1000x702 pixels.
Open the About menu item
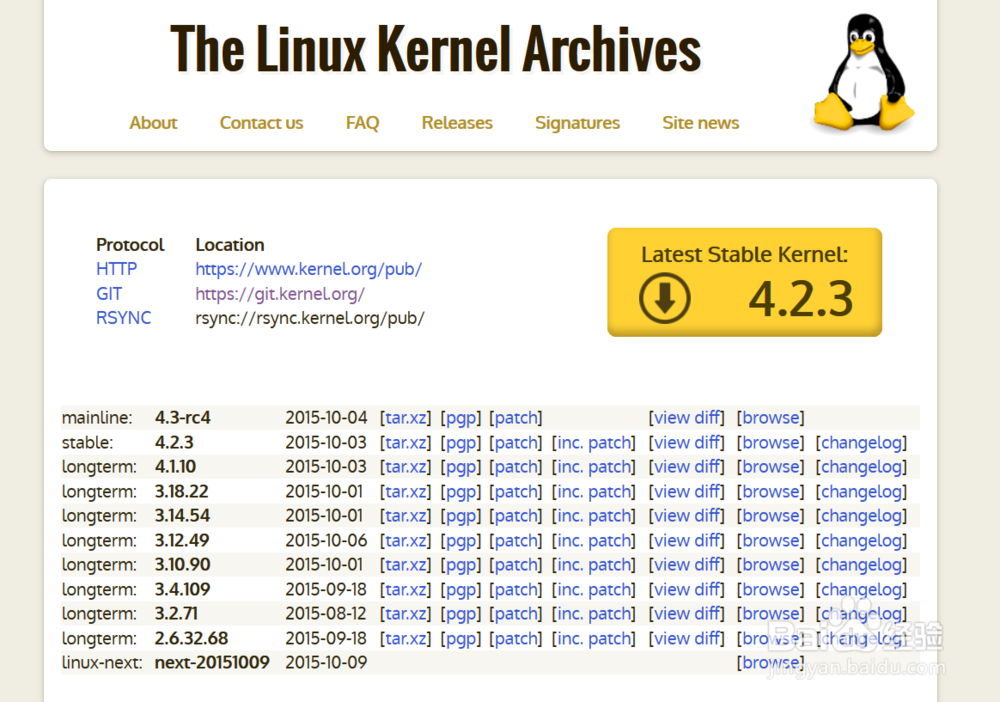pyautogui.click(x=153, y=122)
